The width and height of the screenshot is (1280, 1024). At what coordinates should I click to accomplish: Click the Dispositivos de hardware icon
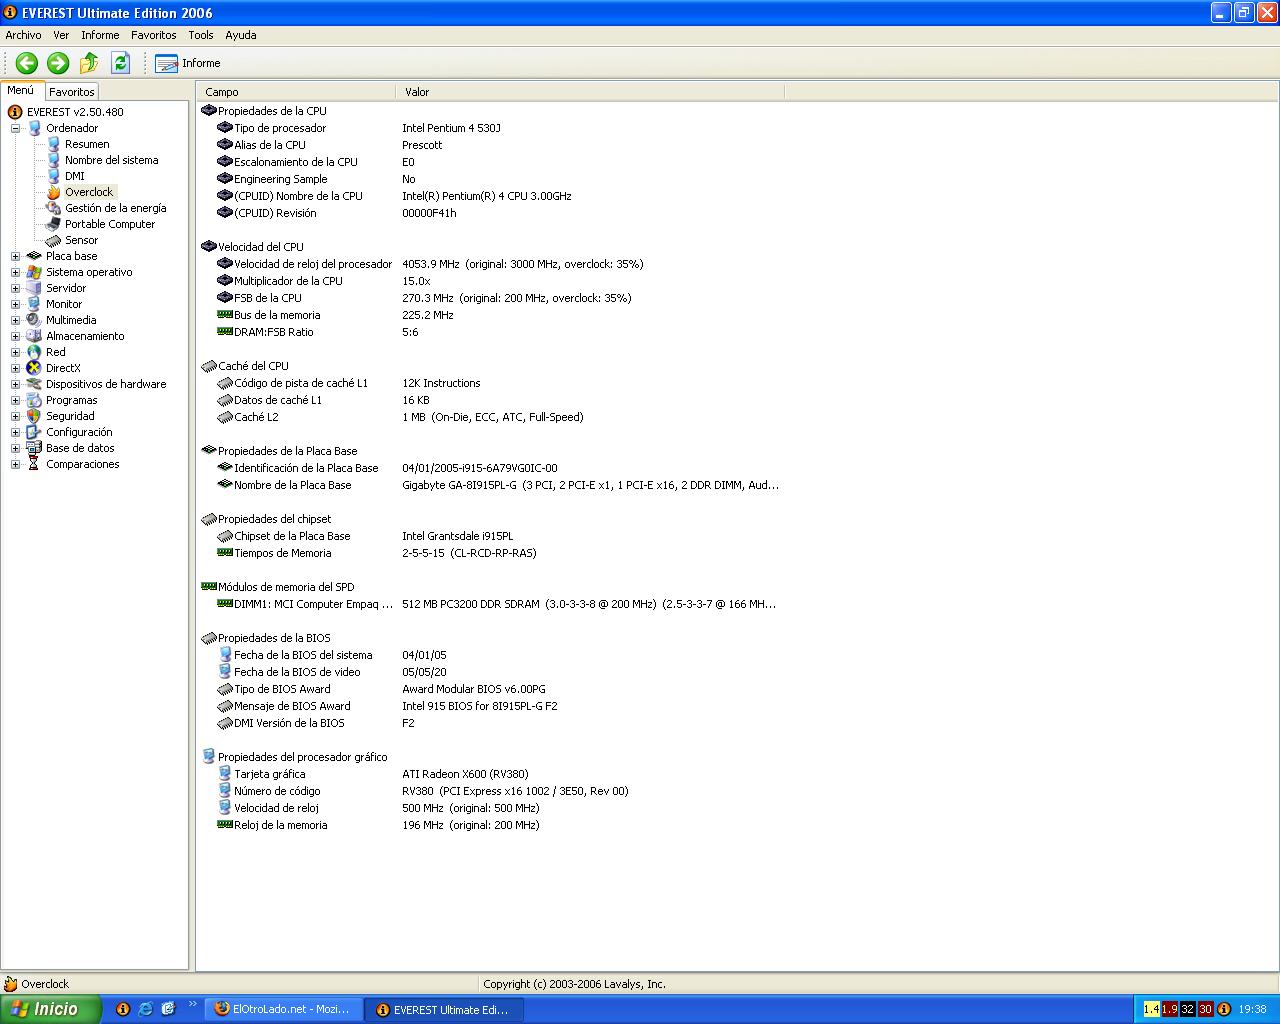34,384
